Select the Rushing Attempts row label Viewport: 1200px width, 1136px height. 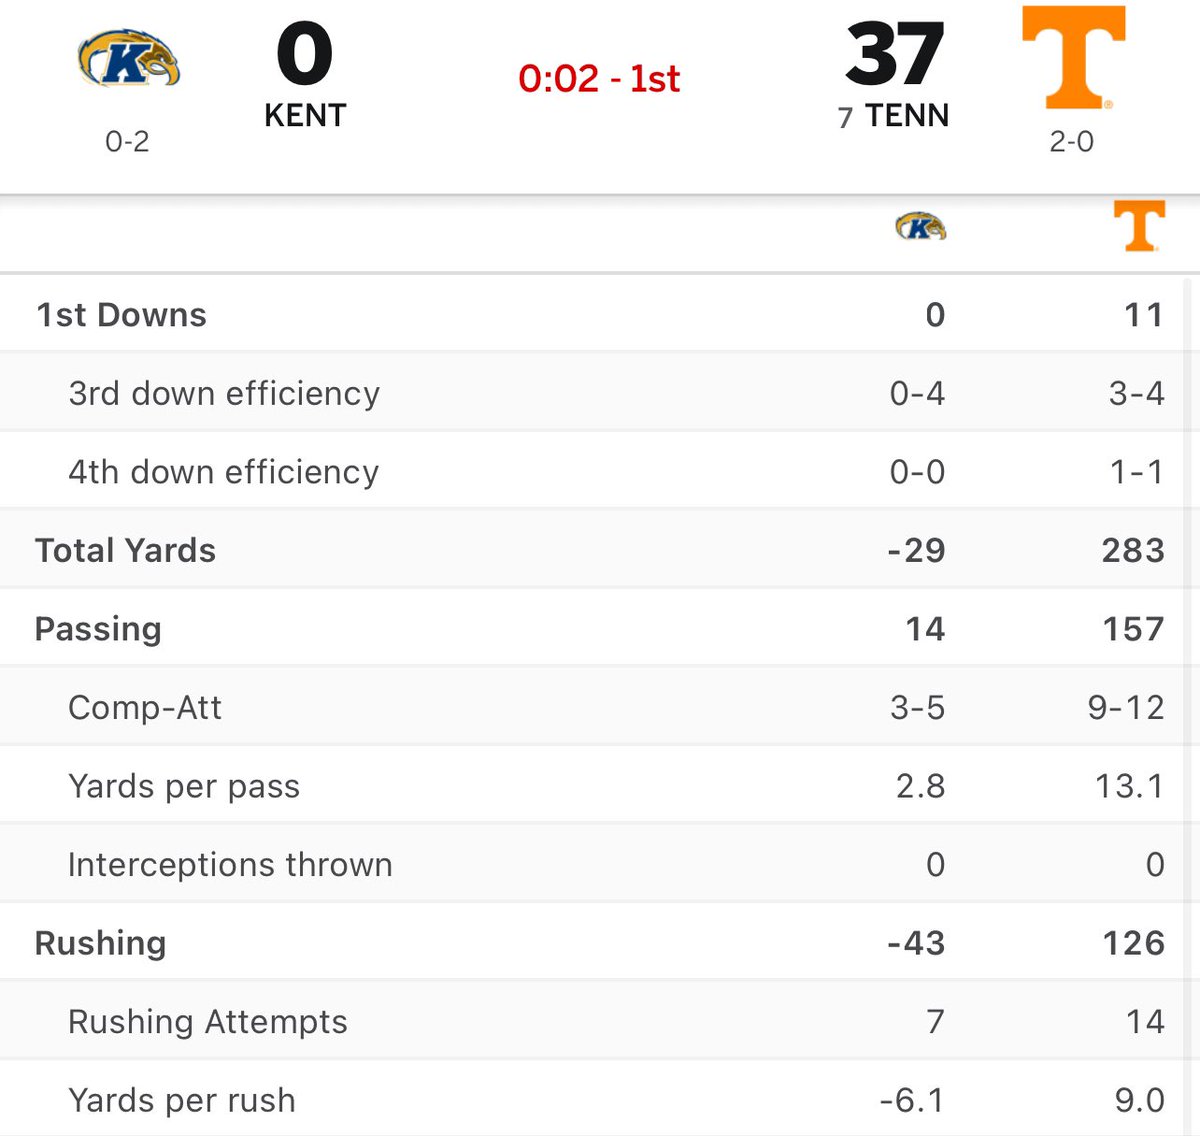(208, 1022)
